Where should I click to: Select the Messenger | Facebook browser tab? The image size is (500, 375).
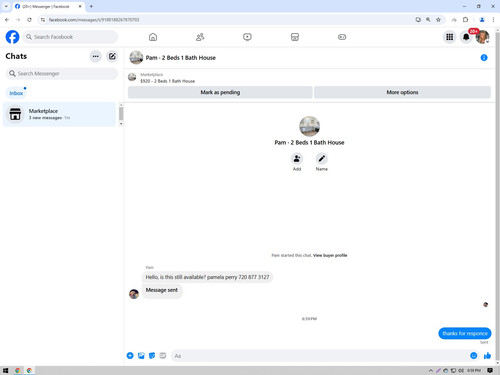click(x=48, y=6)
